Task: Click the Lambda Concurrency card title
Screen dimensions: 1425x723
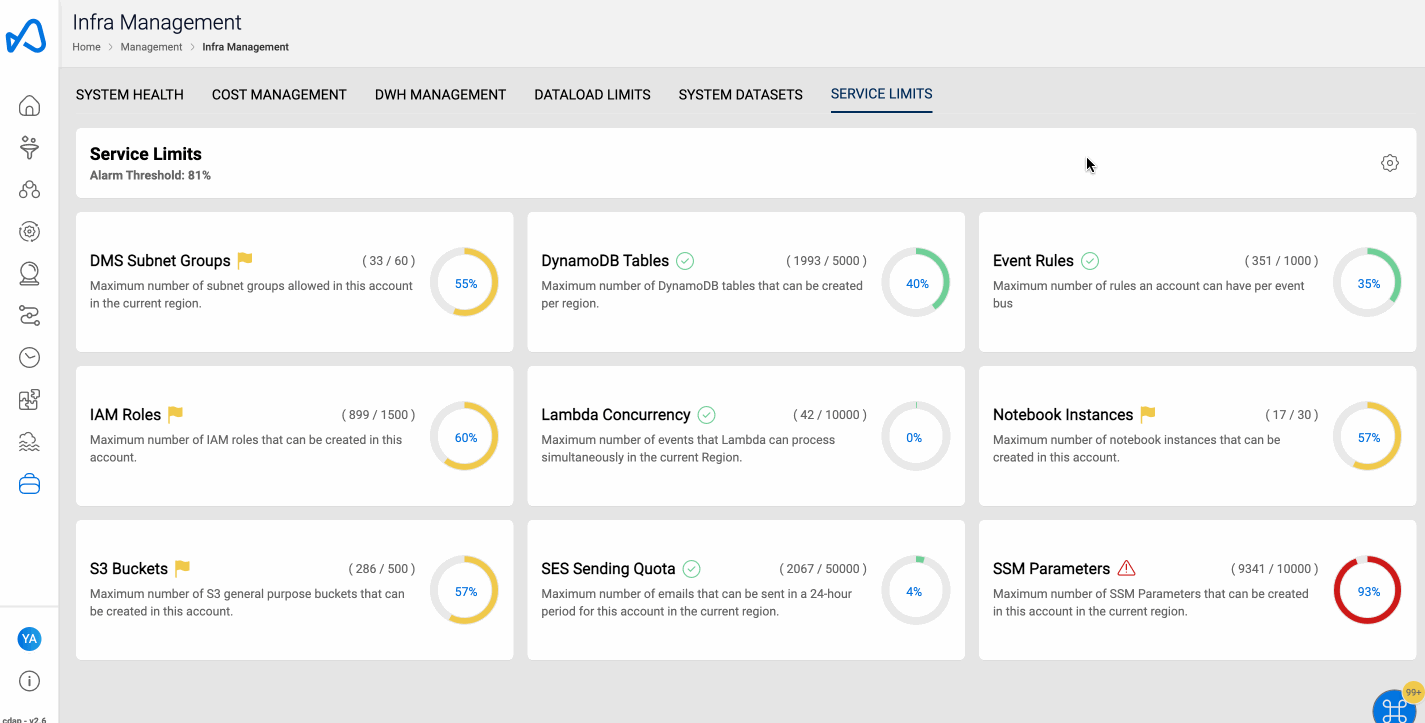Action: (616, 415)
